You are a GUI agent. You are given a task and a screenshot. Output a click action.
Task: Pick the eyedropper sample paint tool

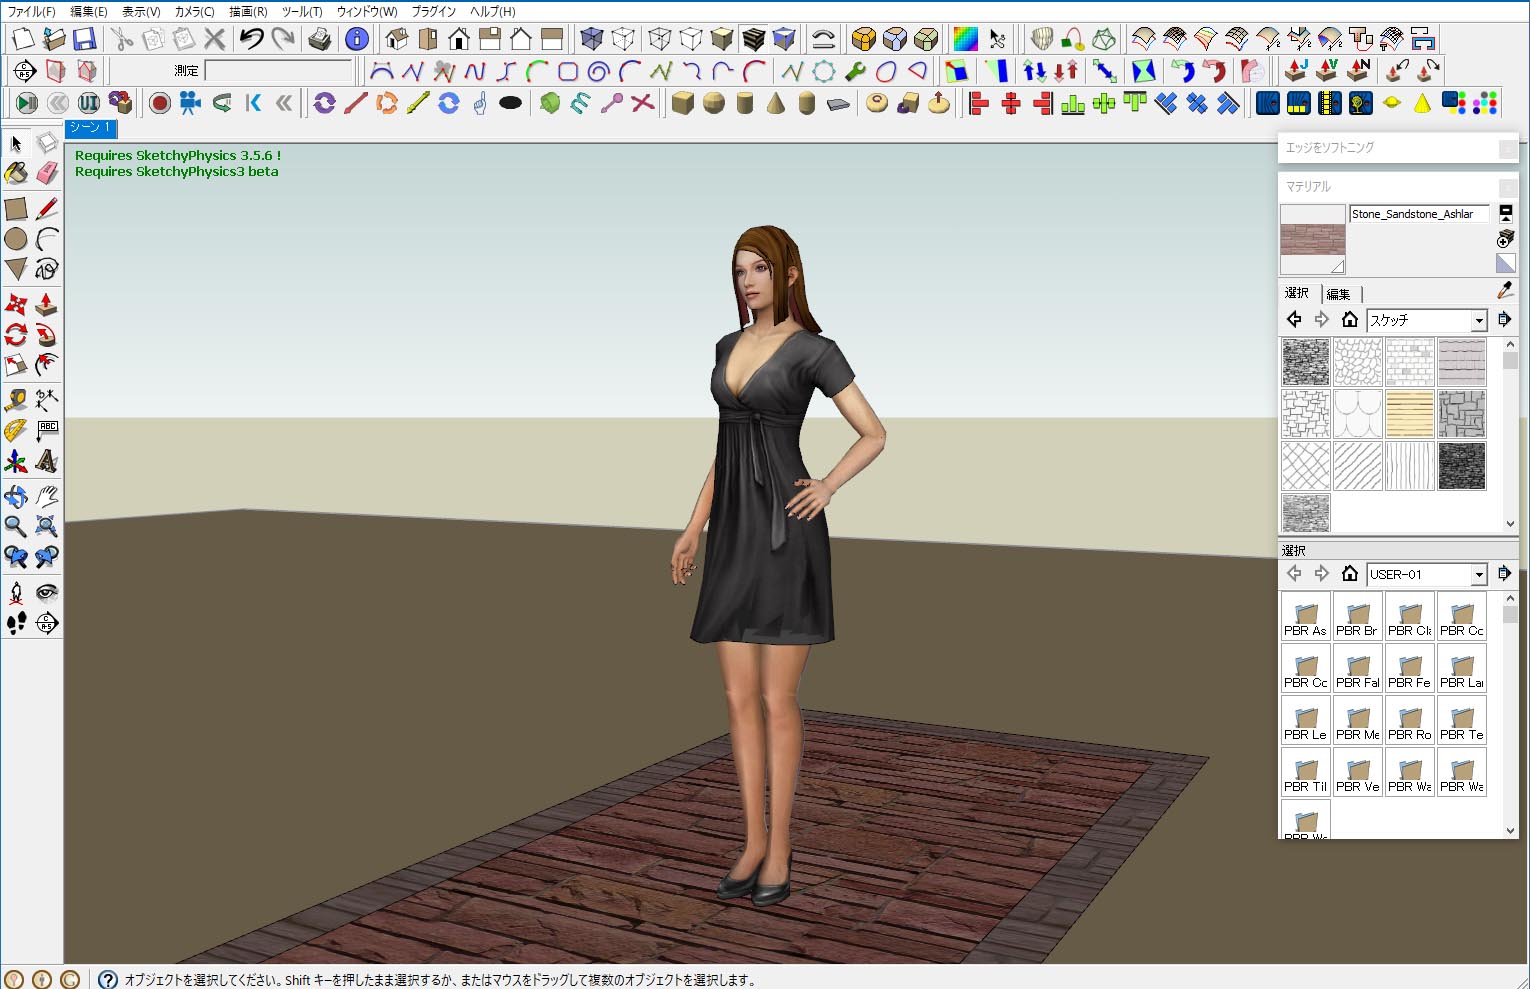(x=1505, y=291)
